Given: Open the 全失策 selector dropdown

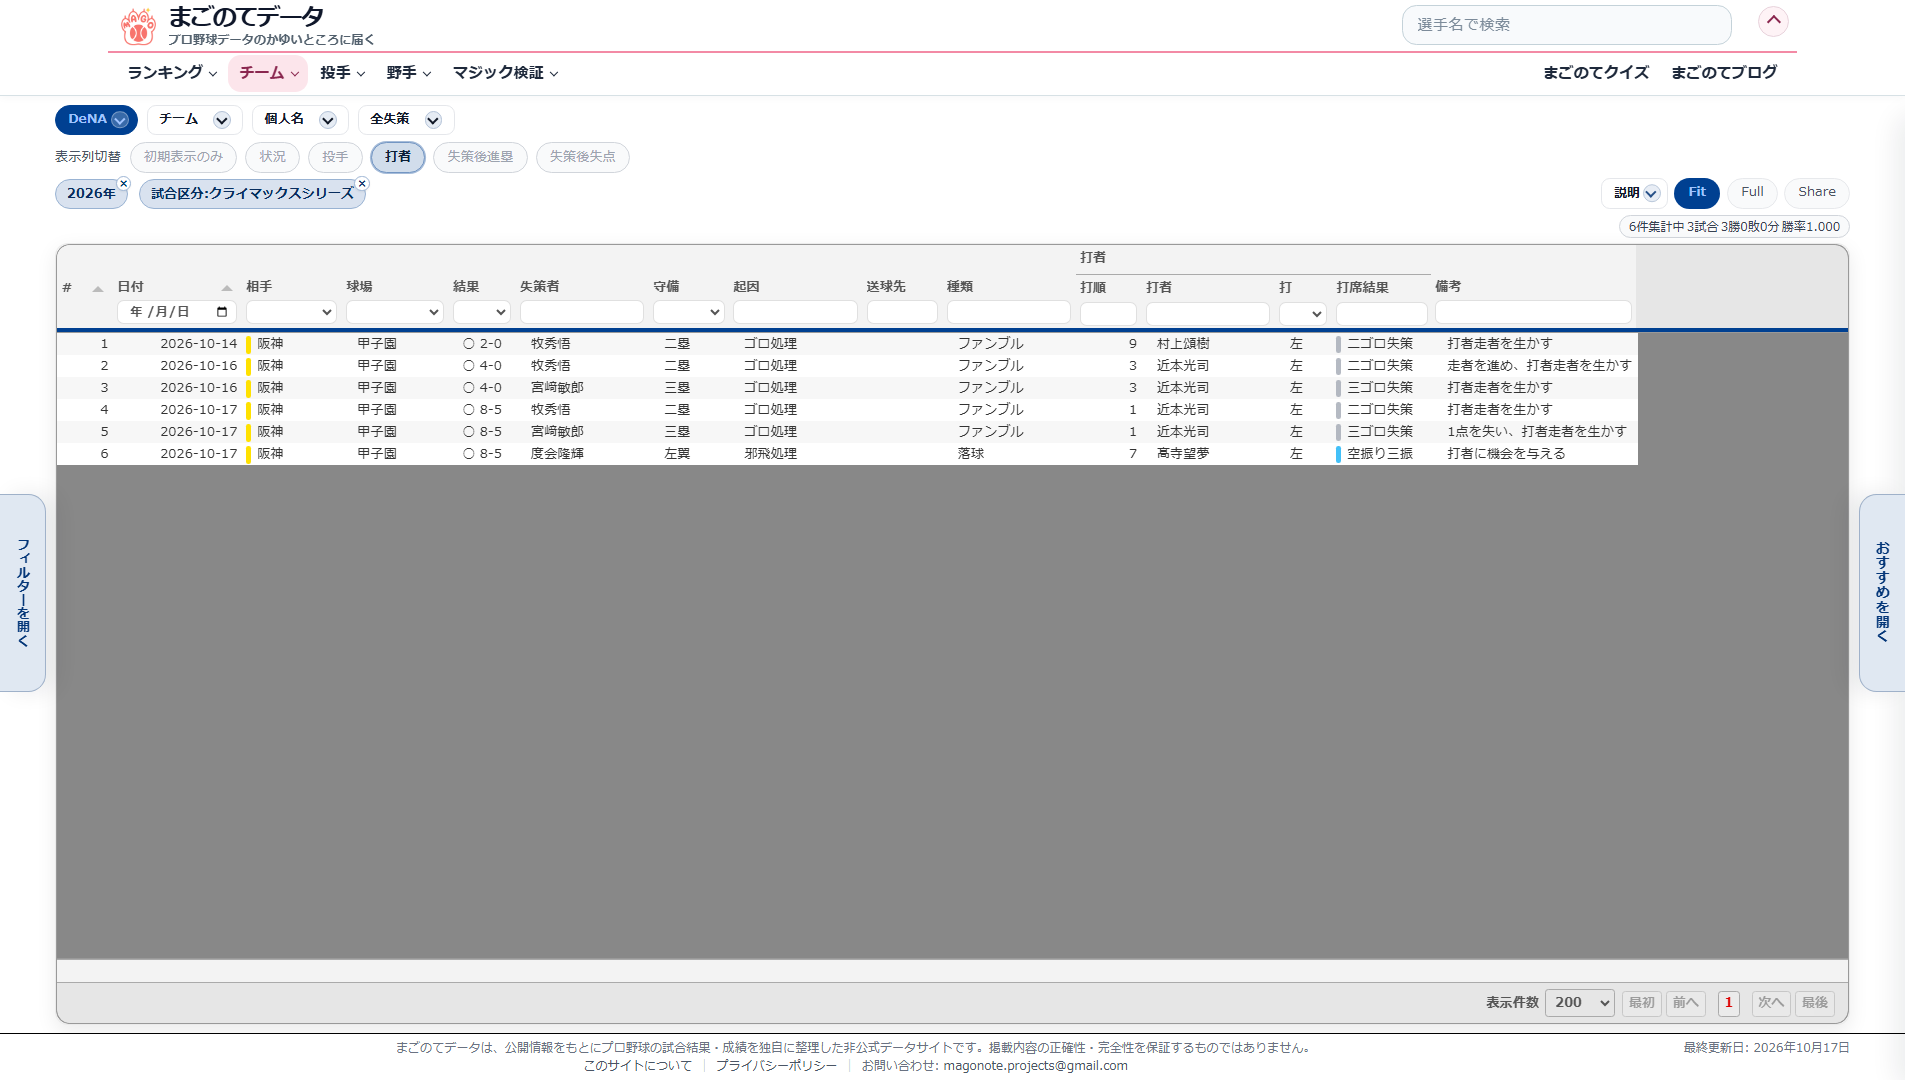Looking at the screenshot, I should (x=405, y=119).
